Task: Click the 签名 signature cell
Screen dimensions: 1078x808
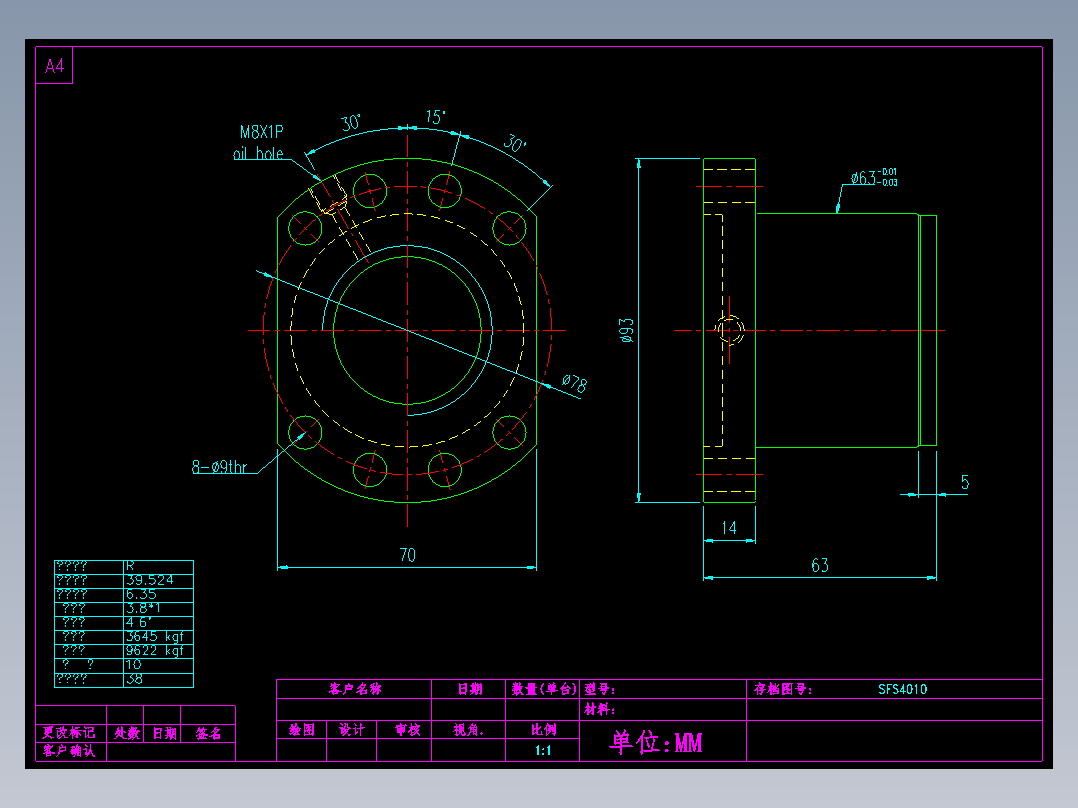Action: coord(208,733)
